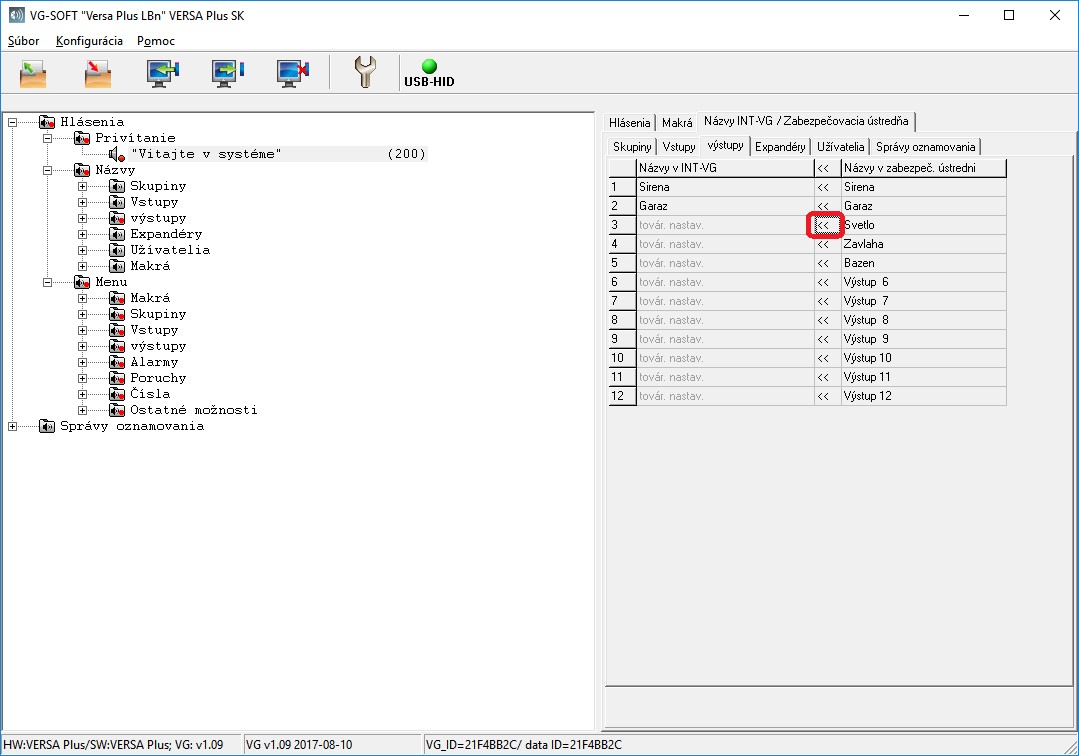This screenshot has height=756, width=1079.
Task: Expand the Poruchy node under Menu
Action: tap(83, 378)
